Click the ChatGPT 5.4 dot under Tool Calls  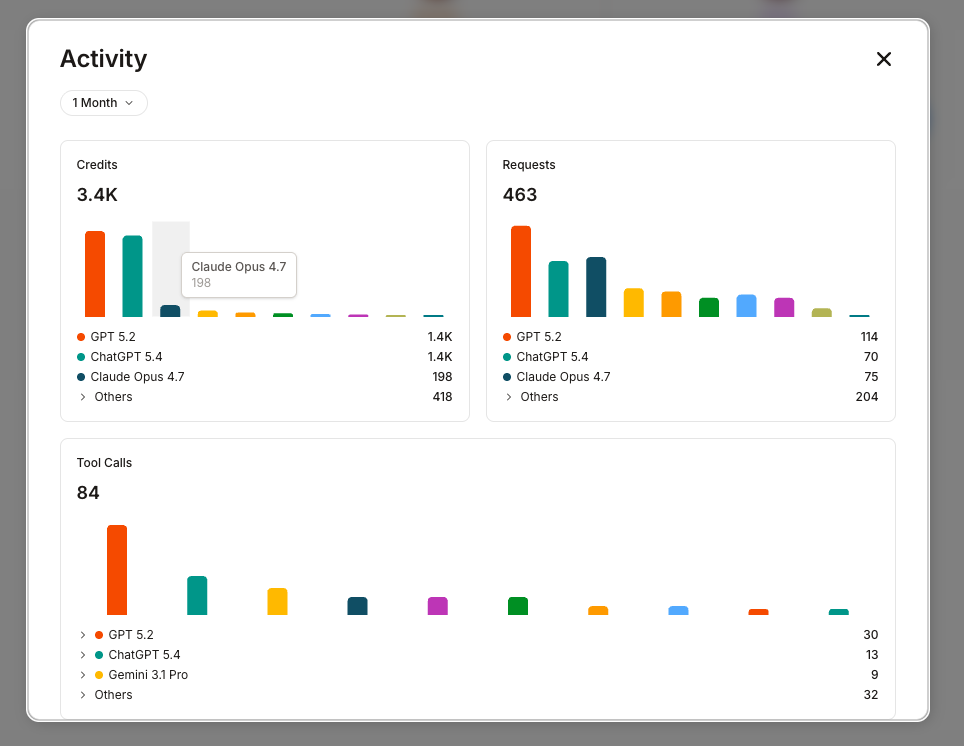[x=97, y=655]
